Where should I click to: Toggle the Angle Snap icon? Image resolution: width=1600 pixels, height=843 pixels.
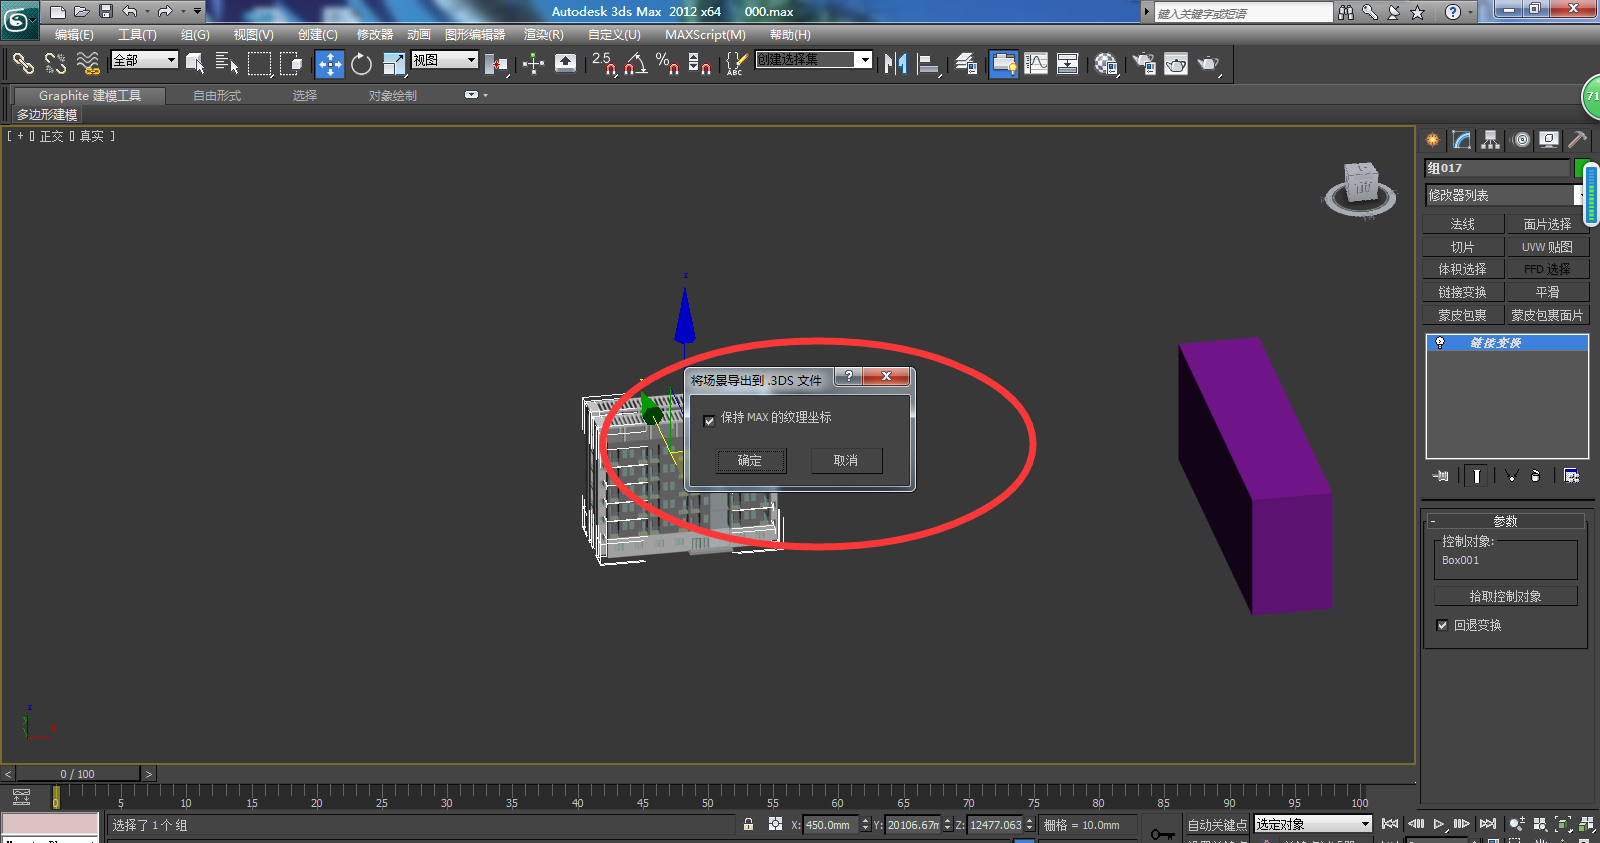[636, 64]
